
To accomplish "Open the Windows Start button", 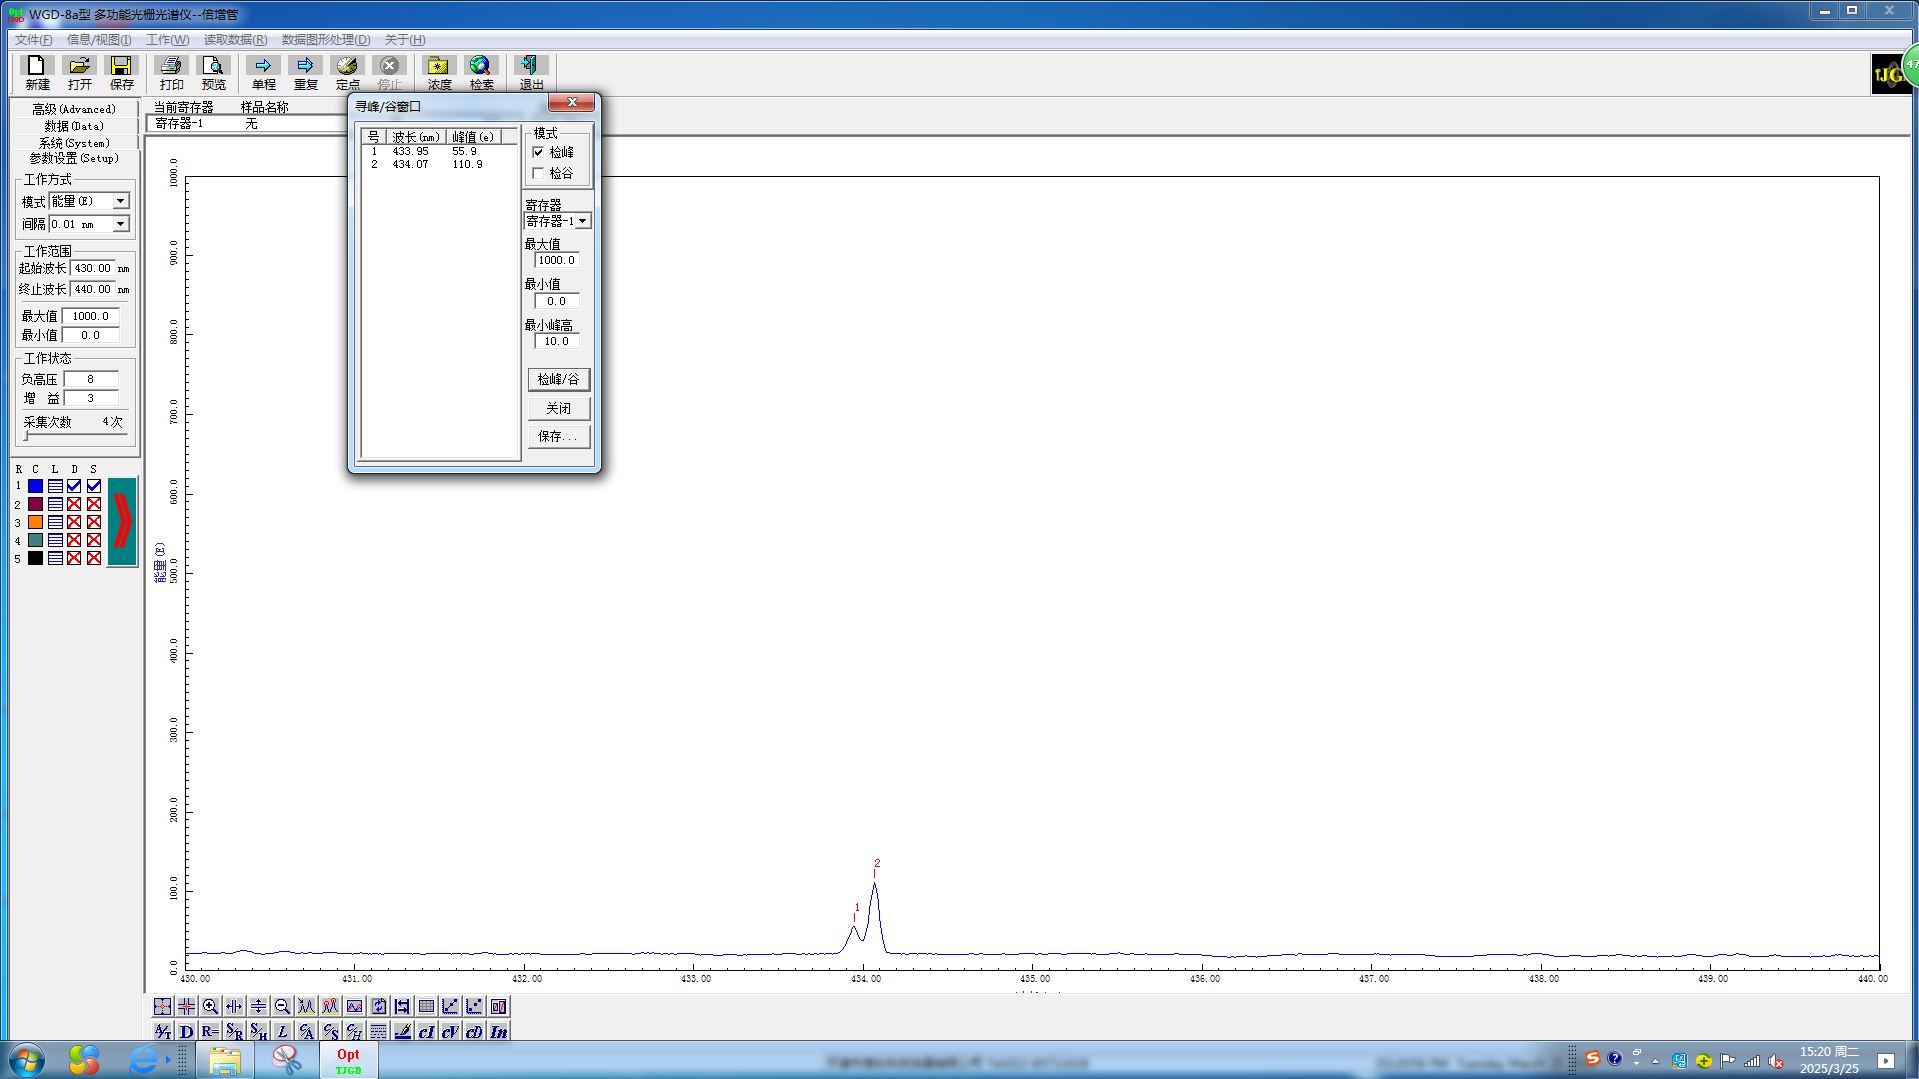I will tap(27, 1060).
